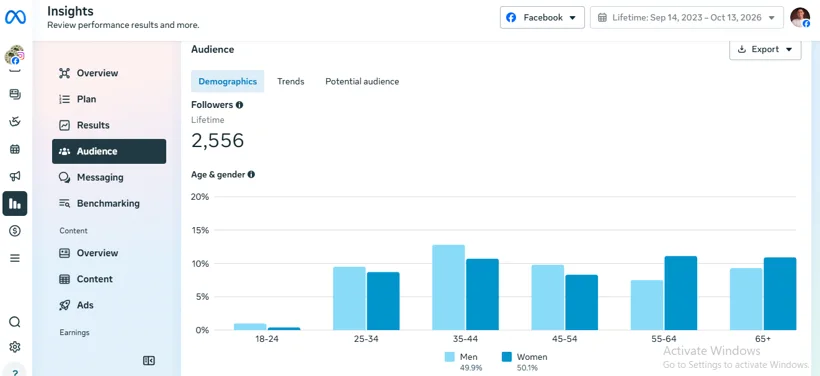Open the Results navigation item
The width and height of the screenshot is (820, 376).
point(109,126)
